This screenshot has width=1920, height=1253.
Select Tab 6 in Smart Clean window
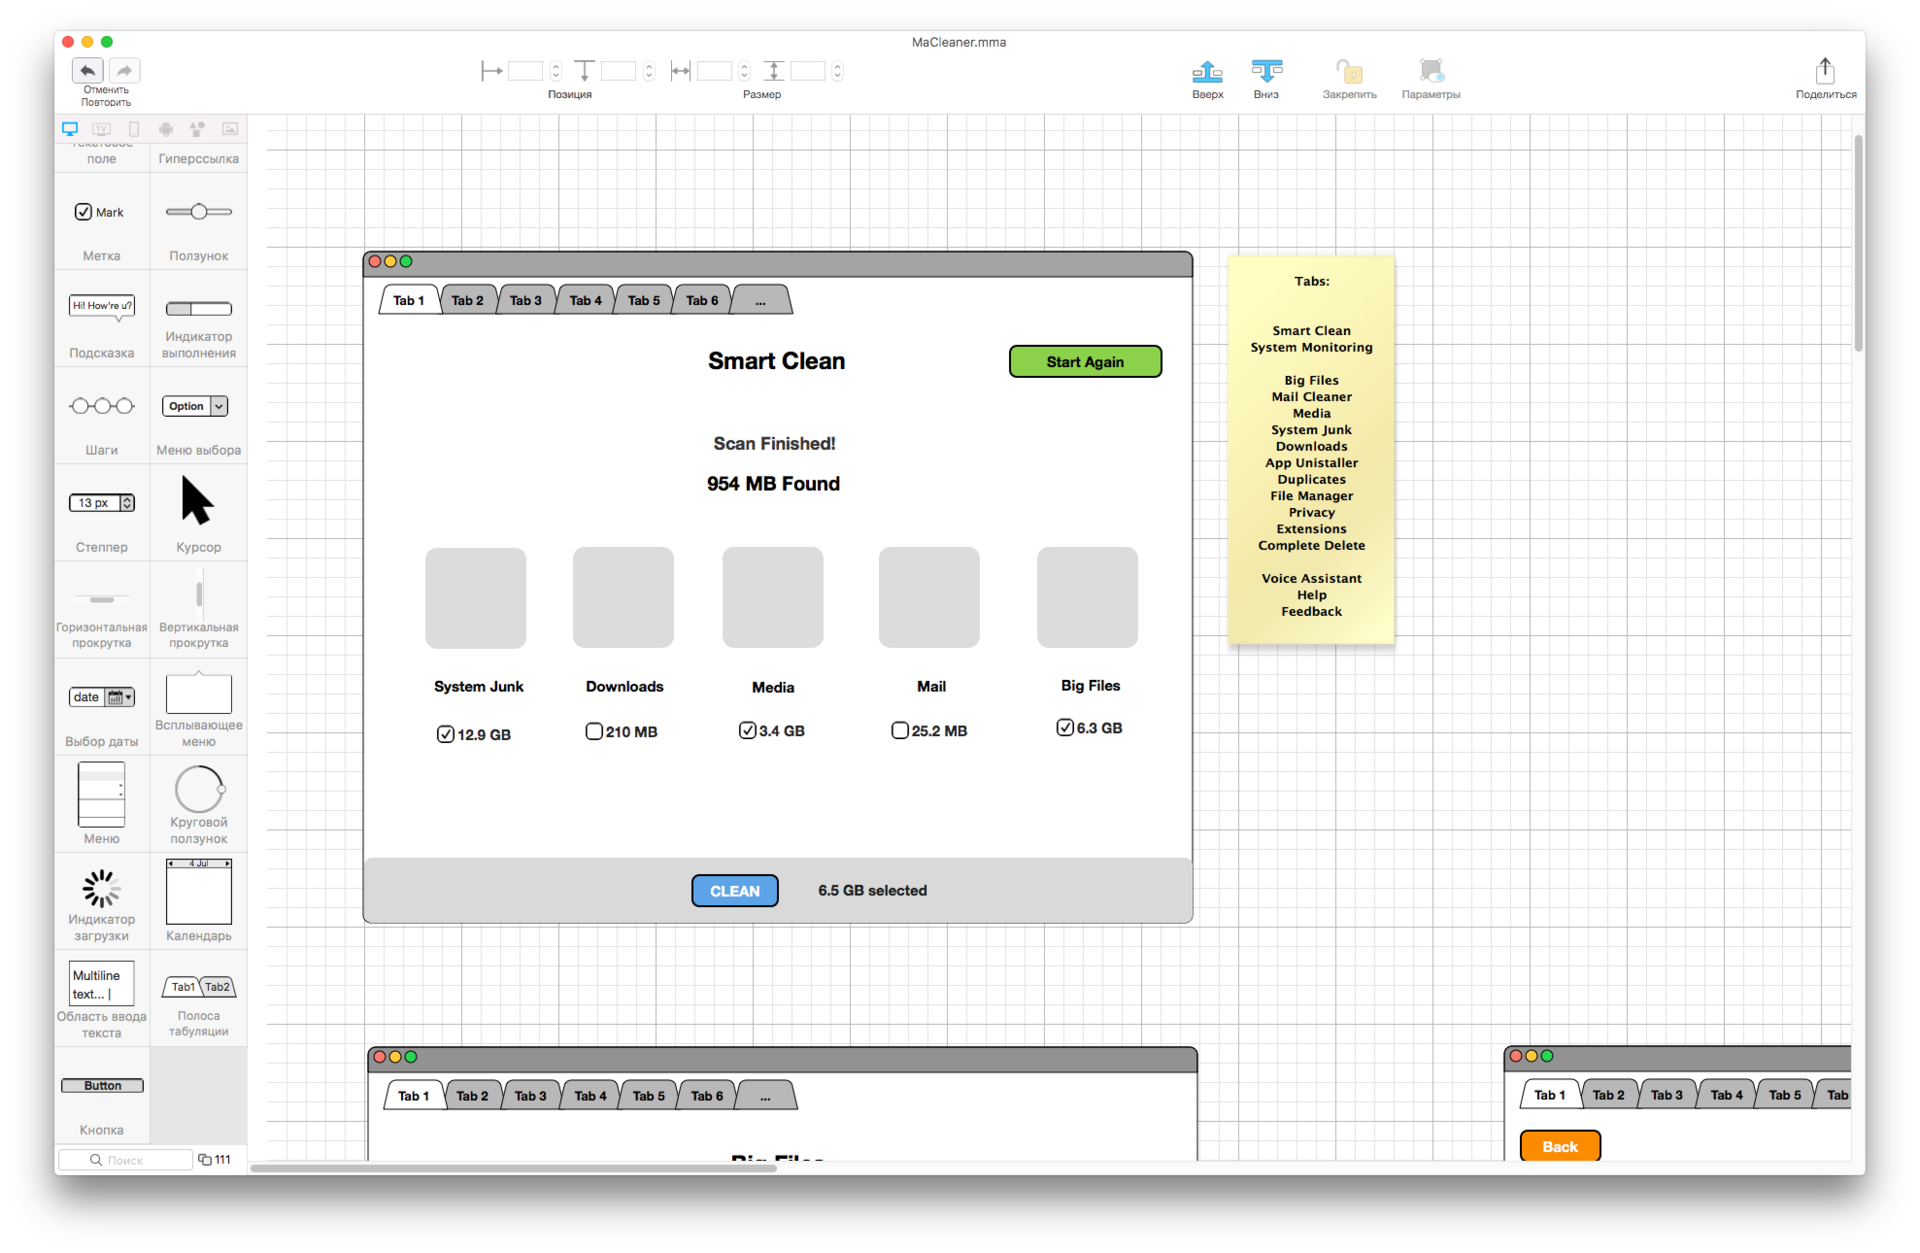[702, 300]
